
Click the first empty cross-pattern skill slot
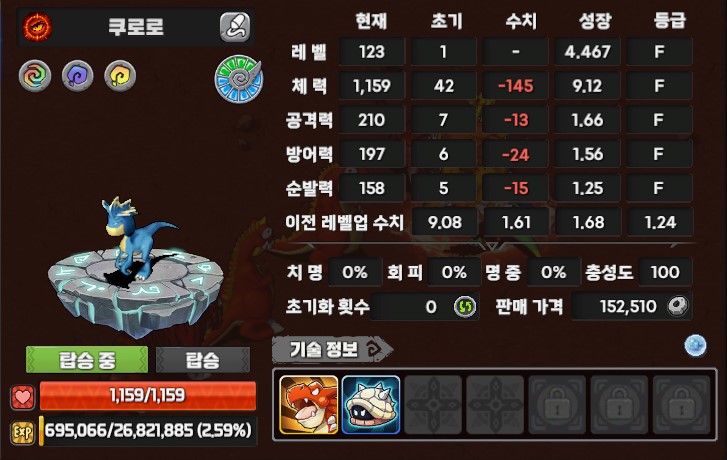pos(433,405)
